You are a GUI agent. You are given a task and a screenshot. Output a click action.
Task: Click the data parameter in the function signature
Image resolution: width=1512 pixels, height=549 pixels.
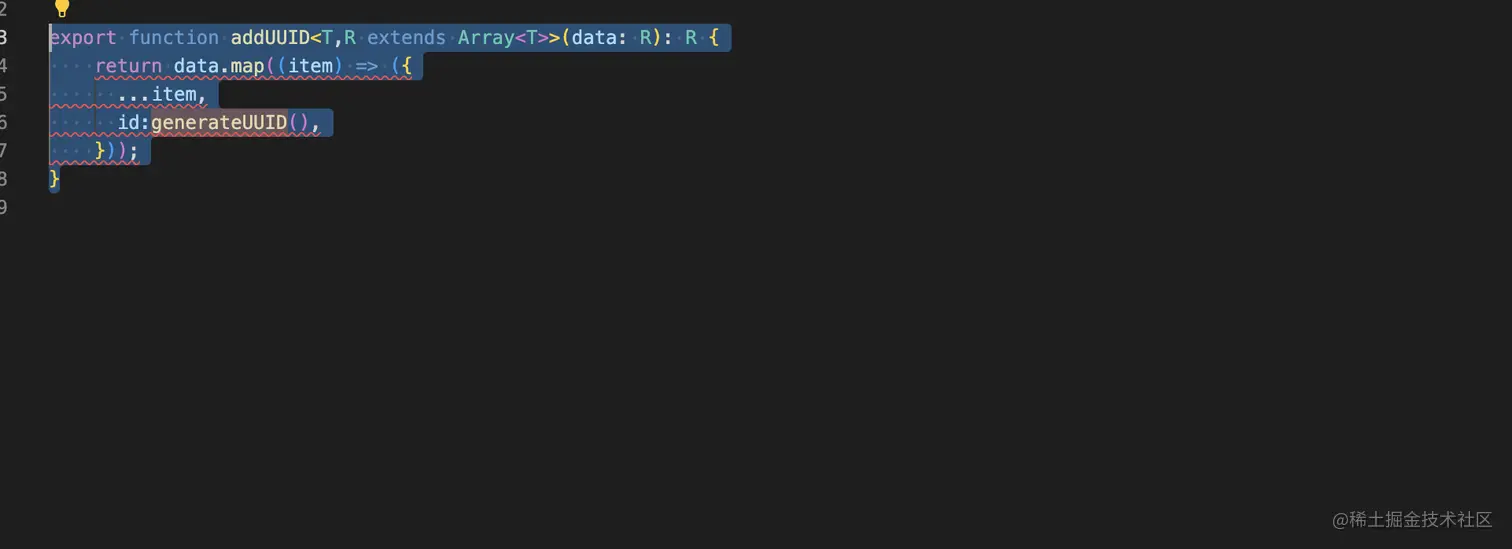tap(594, 38)
